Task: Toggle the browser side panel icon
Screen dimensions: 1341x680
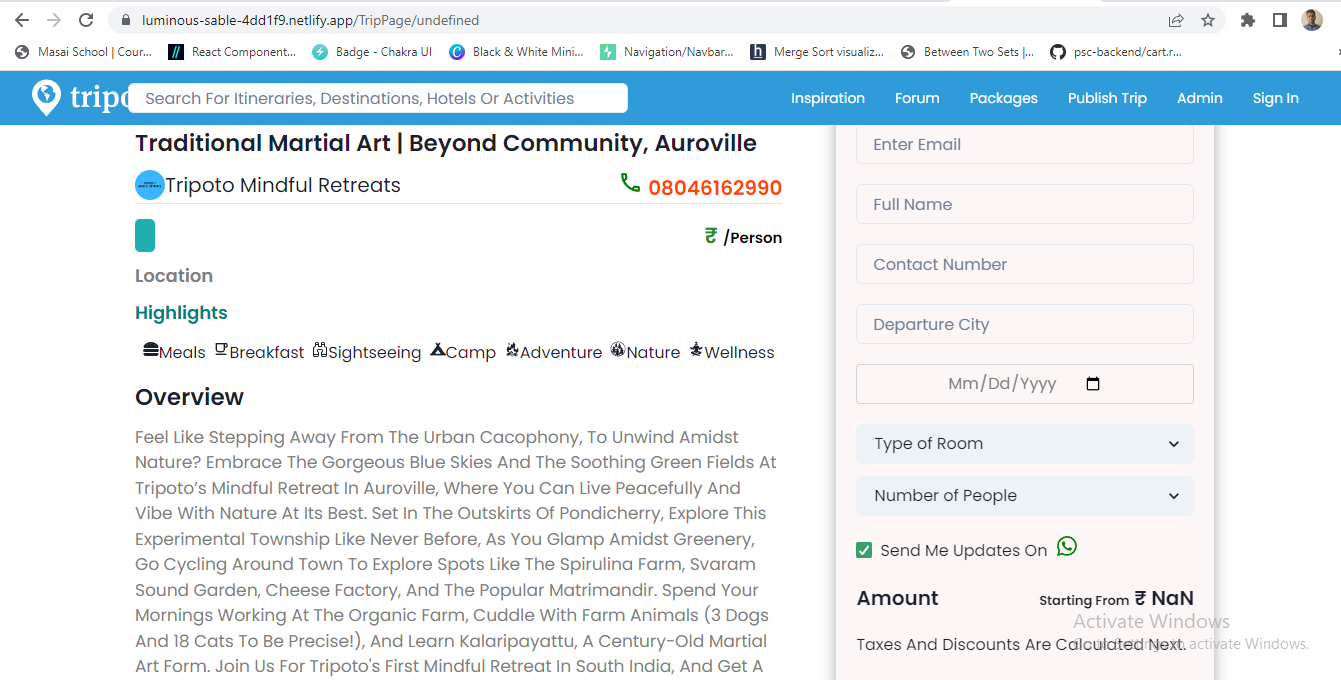Action: (x=1279, y=20)
